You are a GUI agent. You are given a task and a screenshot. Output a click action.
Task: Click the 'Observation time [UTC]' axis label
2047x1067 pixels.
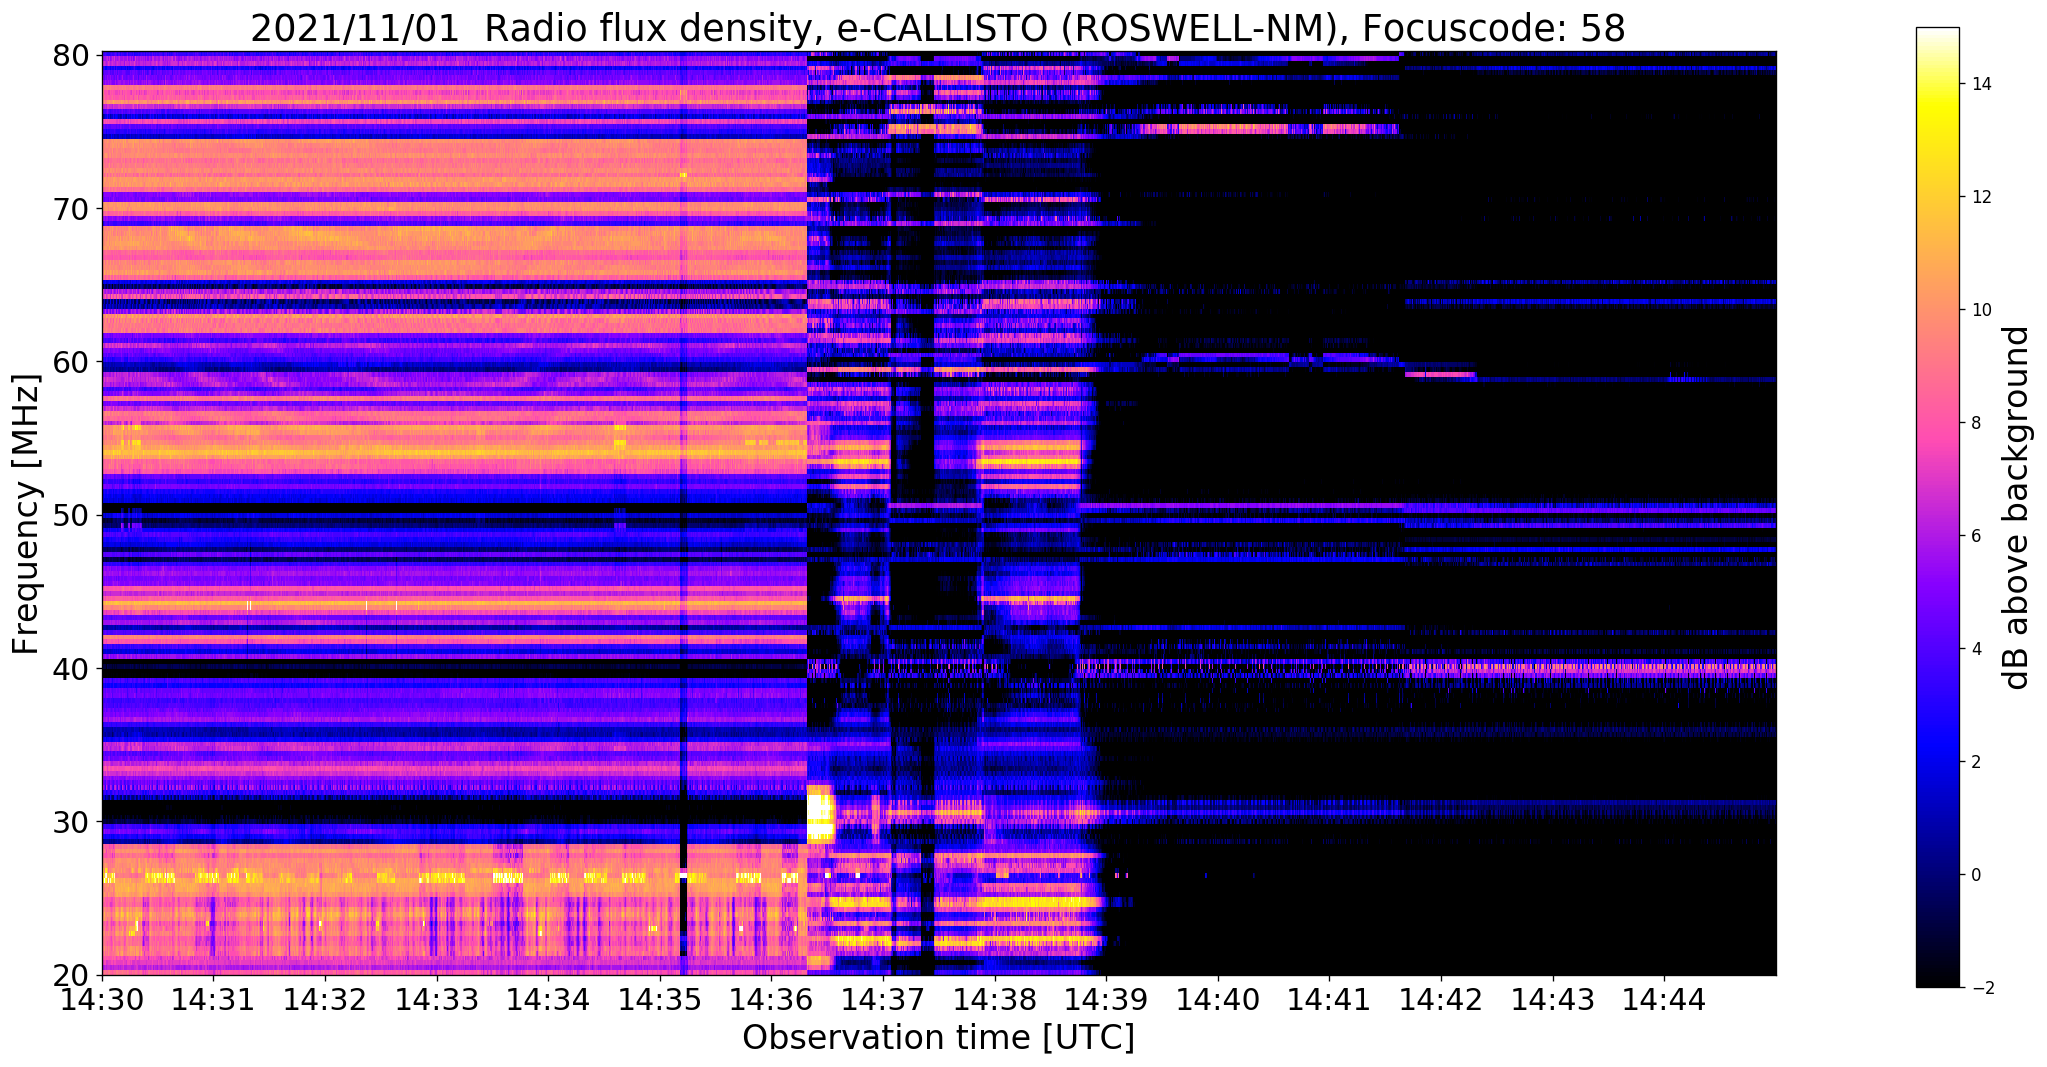point(938,1038)
